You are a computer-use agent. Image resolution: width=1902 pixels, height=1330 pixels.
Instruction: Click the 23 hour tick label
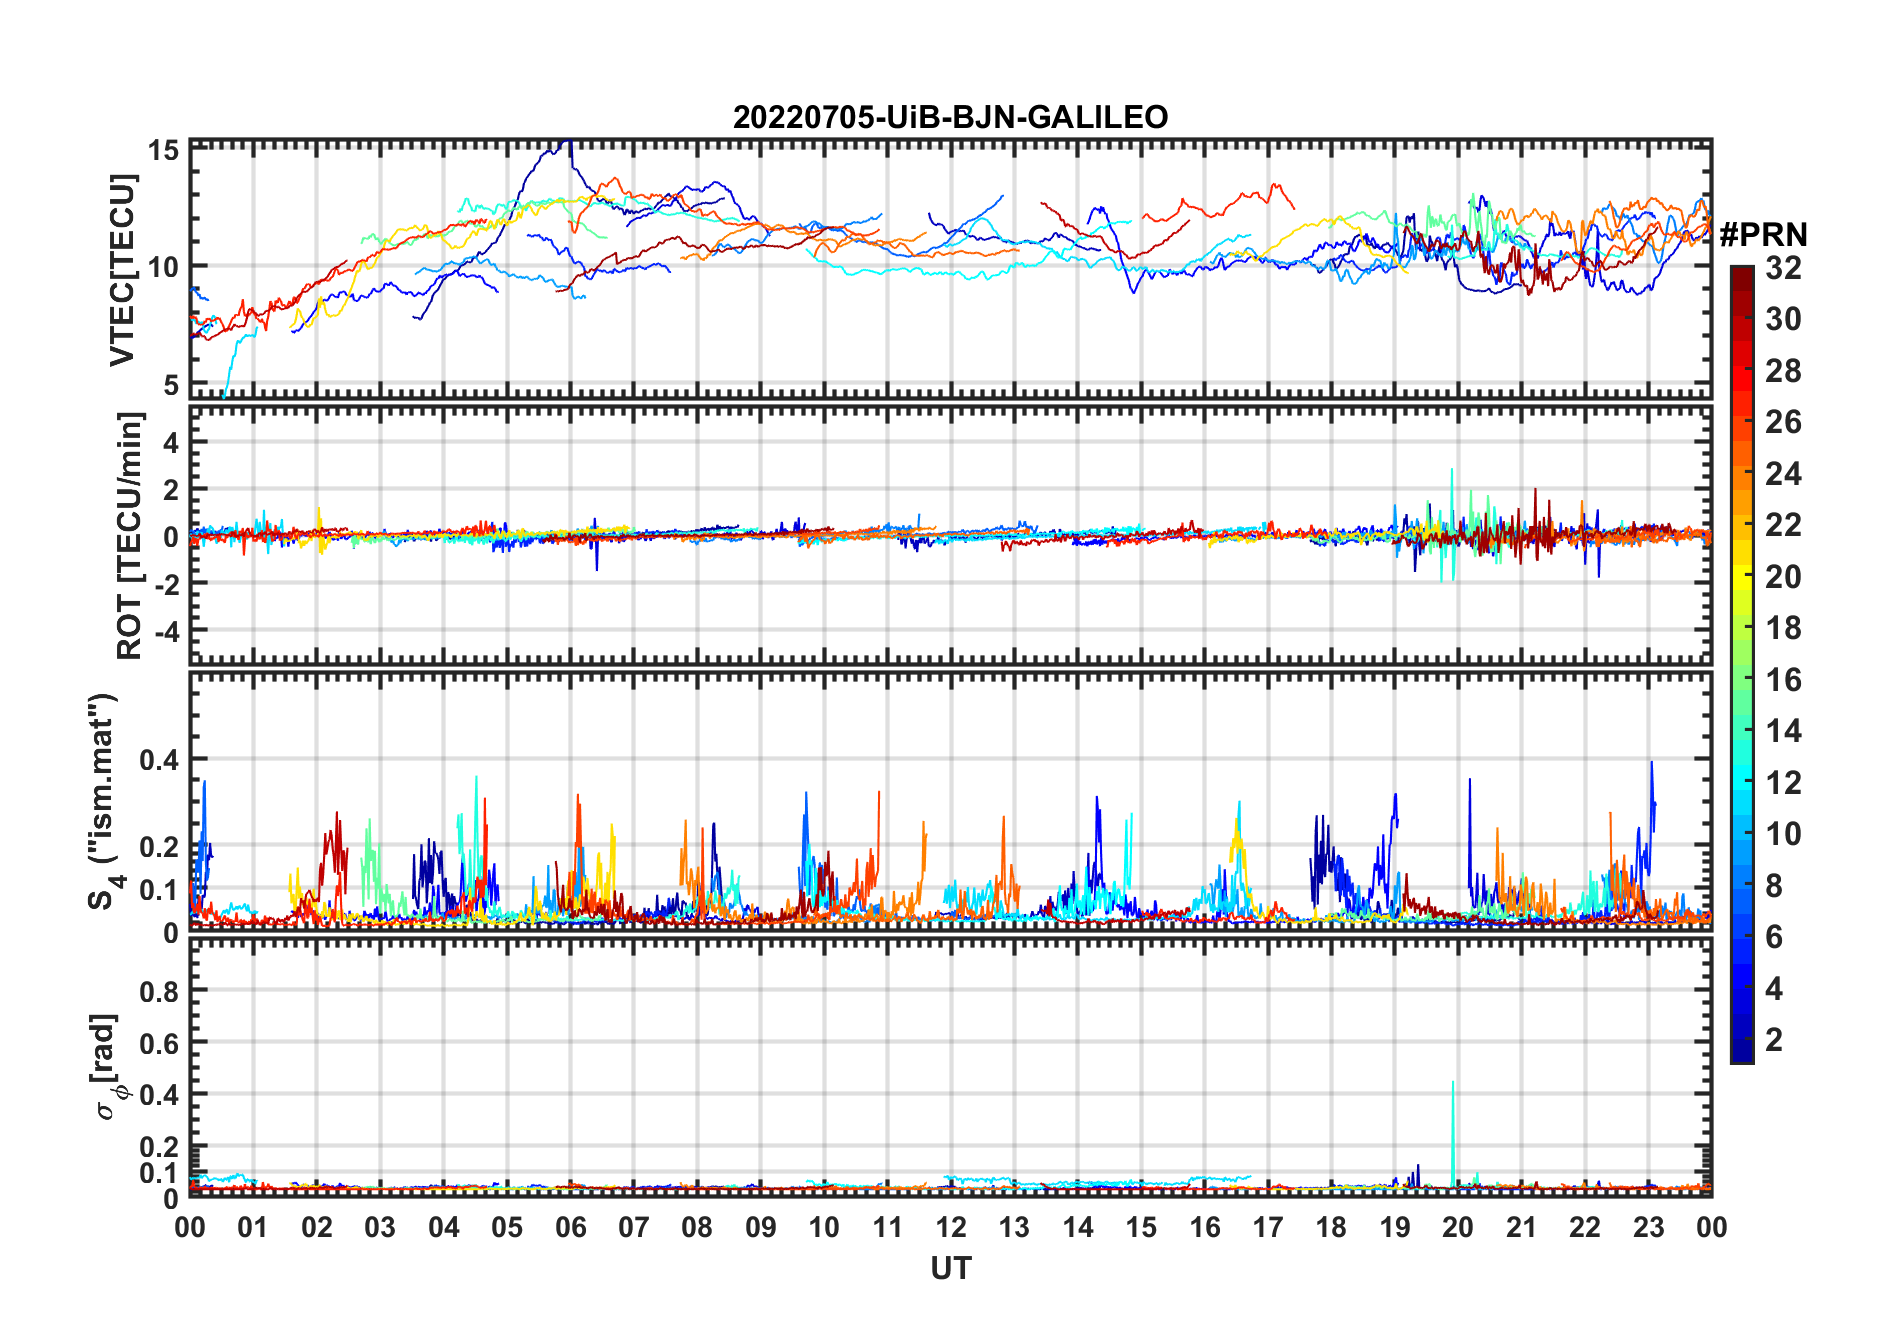tap(1648, 1228)
